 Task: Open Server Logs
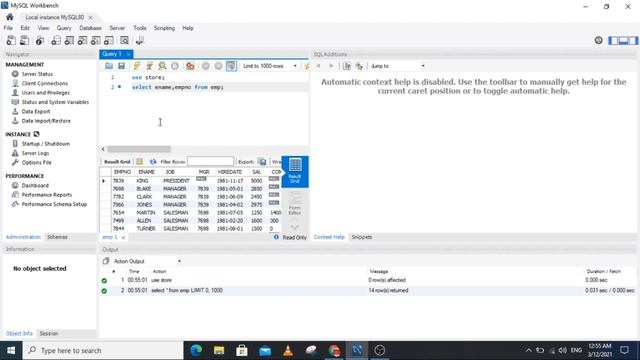pos(35,153)
